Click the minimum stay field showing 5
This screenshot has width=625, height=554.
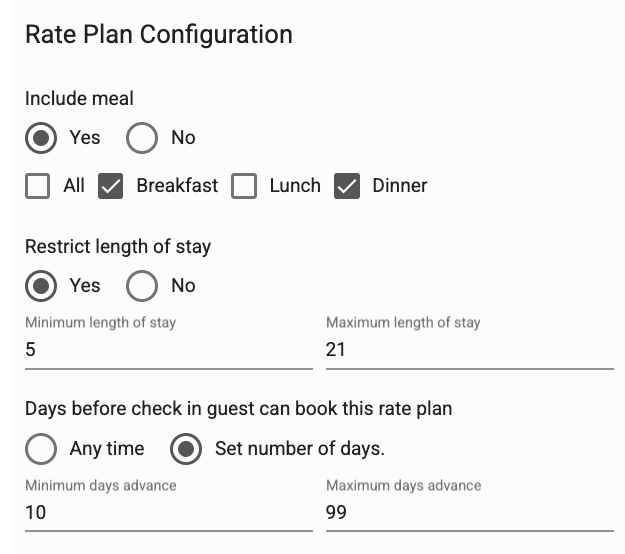point(168,350)
